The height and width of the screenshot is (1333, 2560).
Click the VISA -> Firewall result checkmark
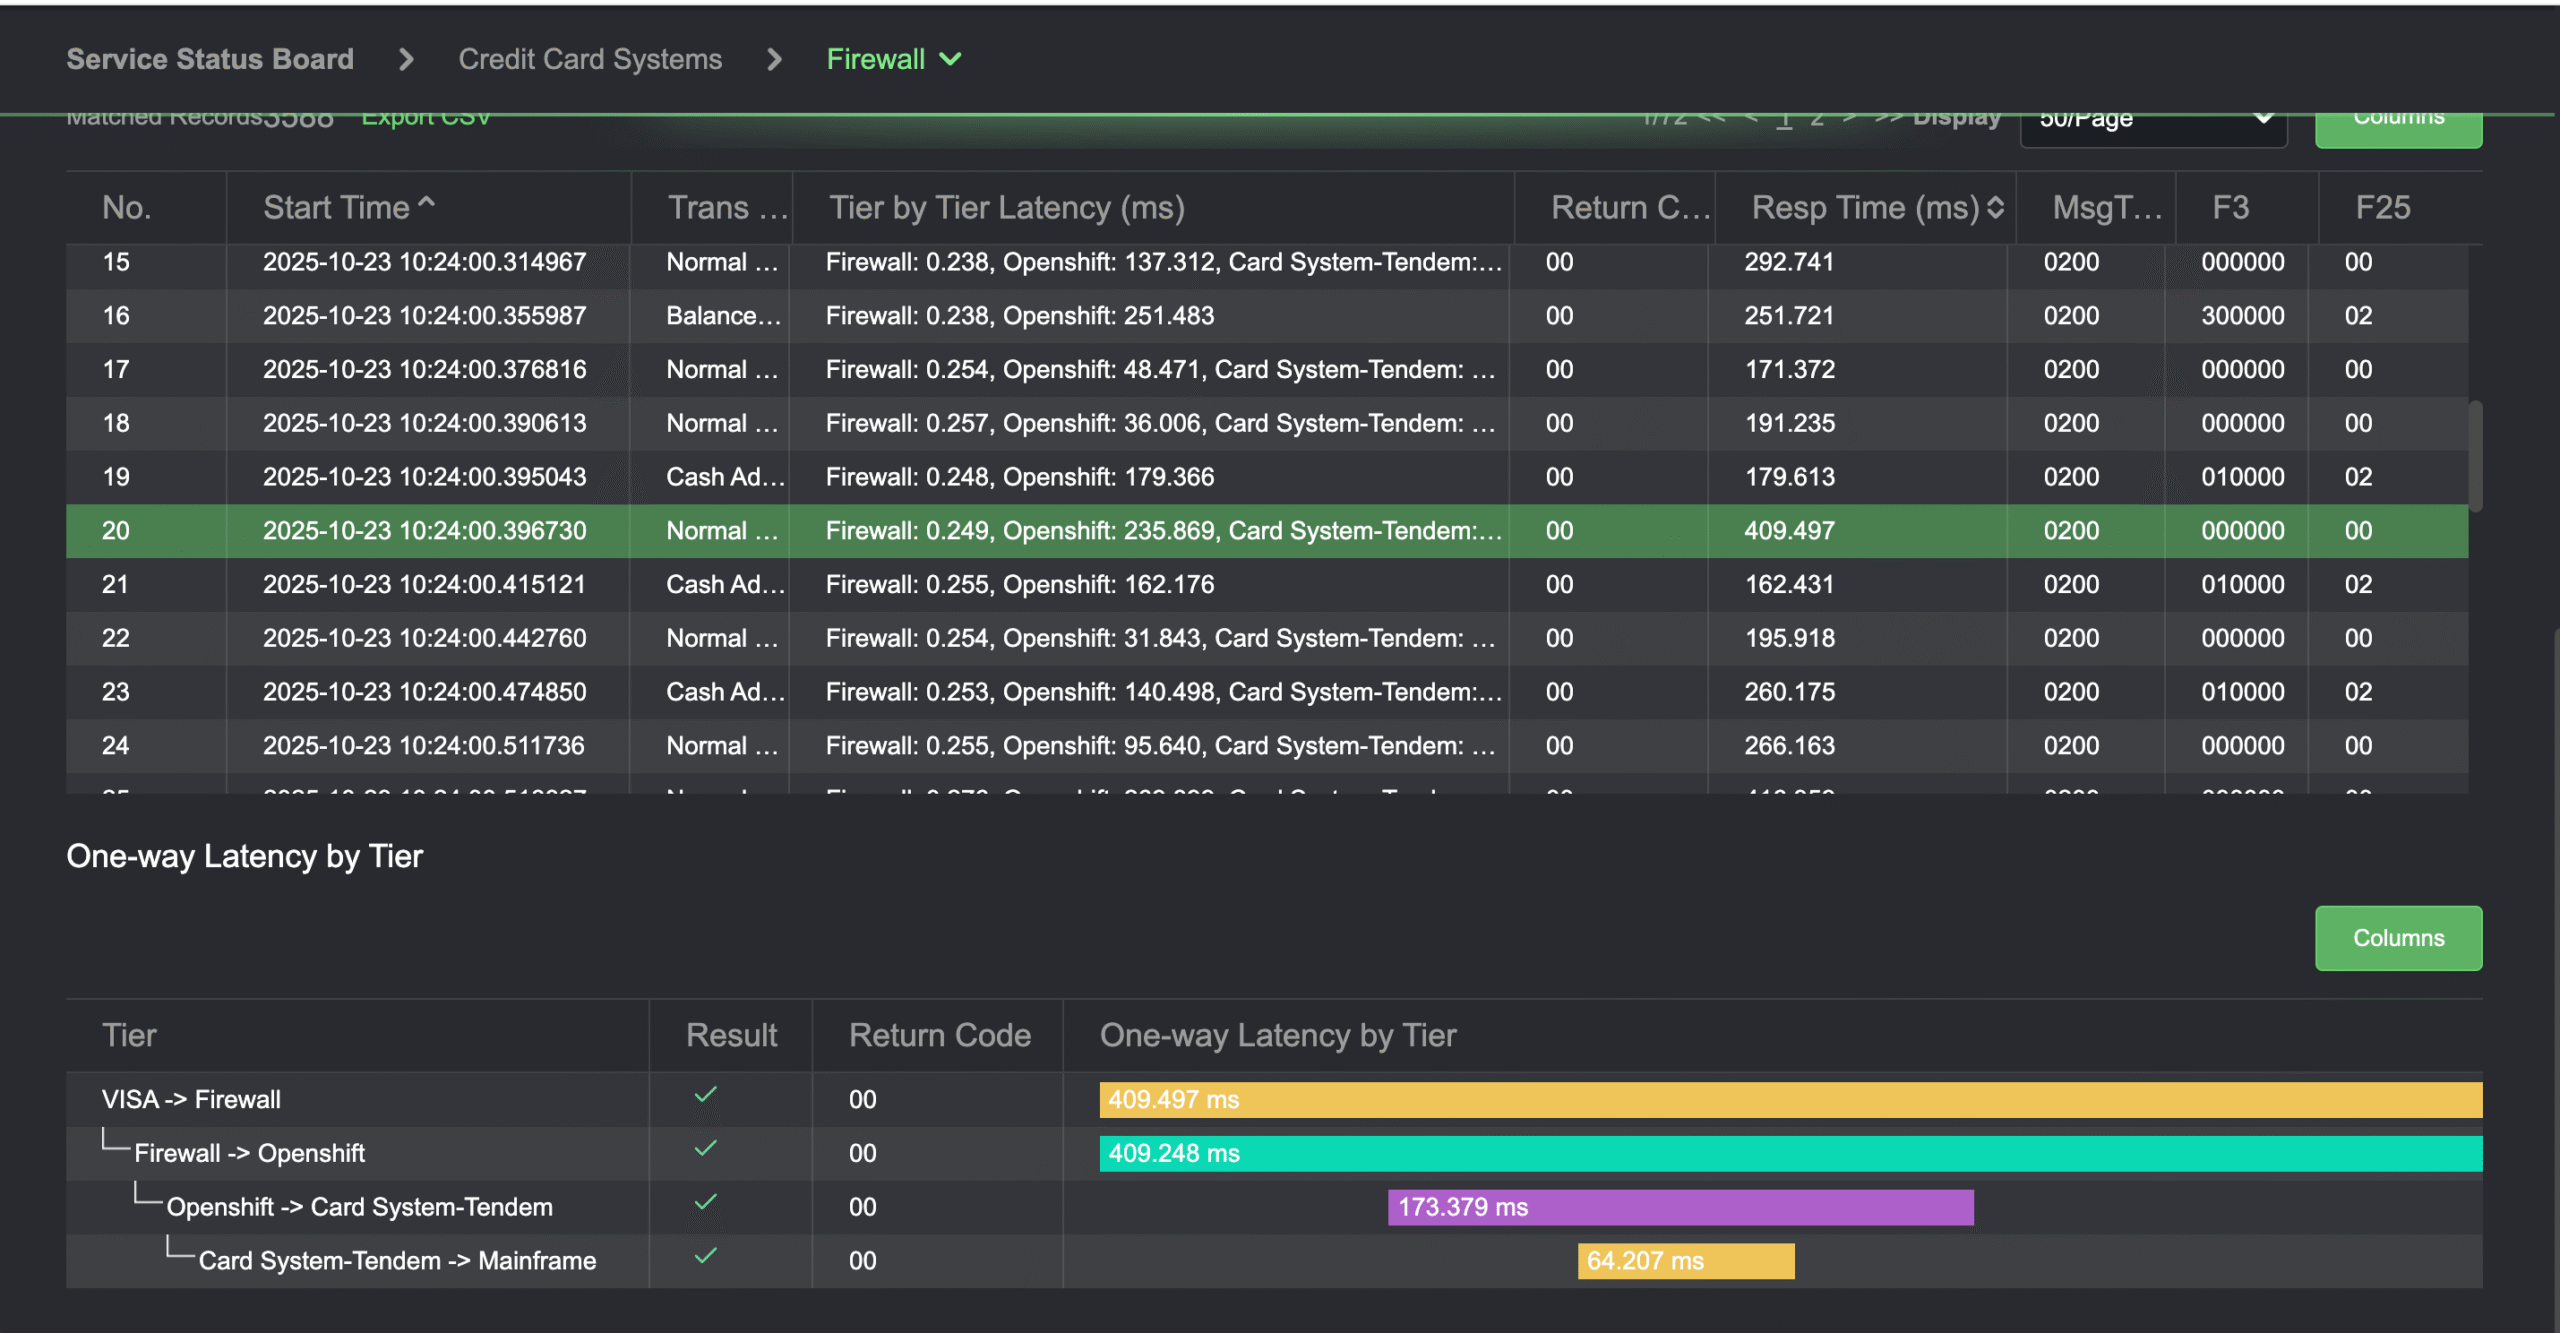(705, 1095)
